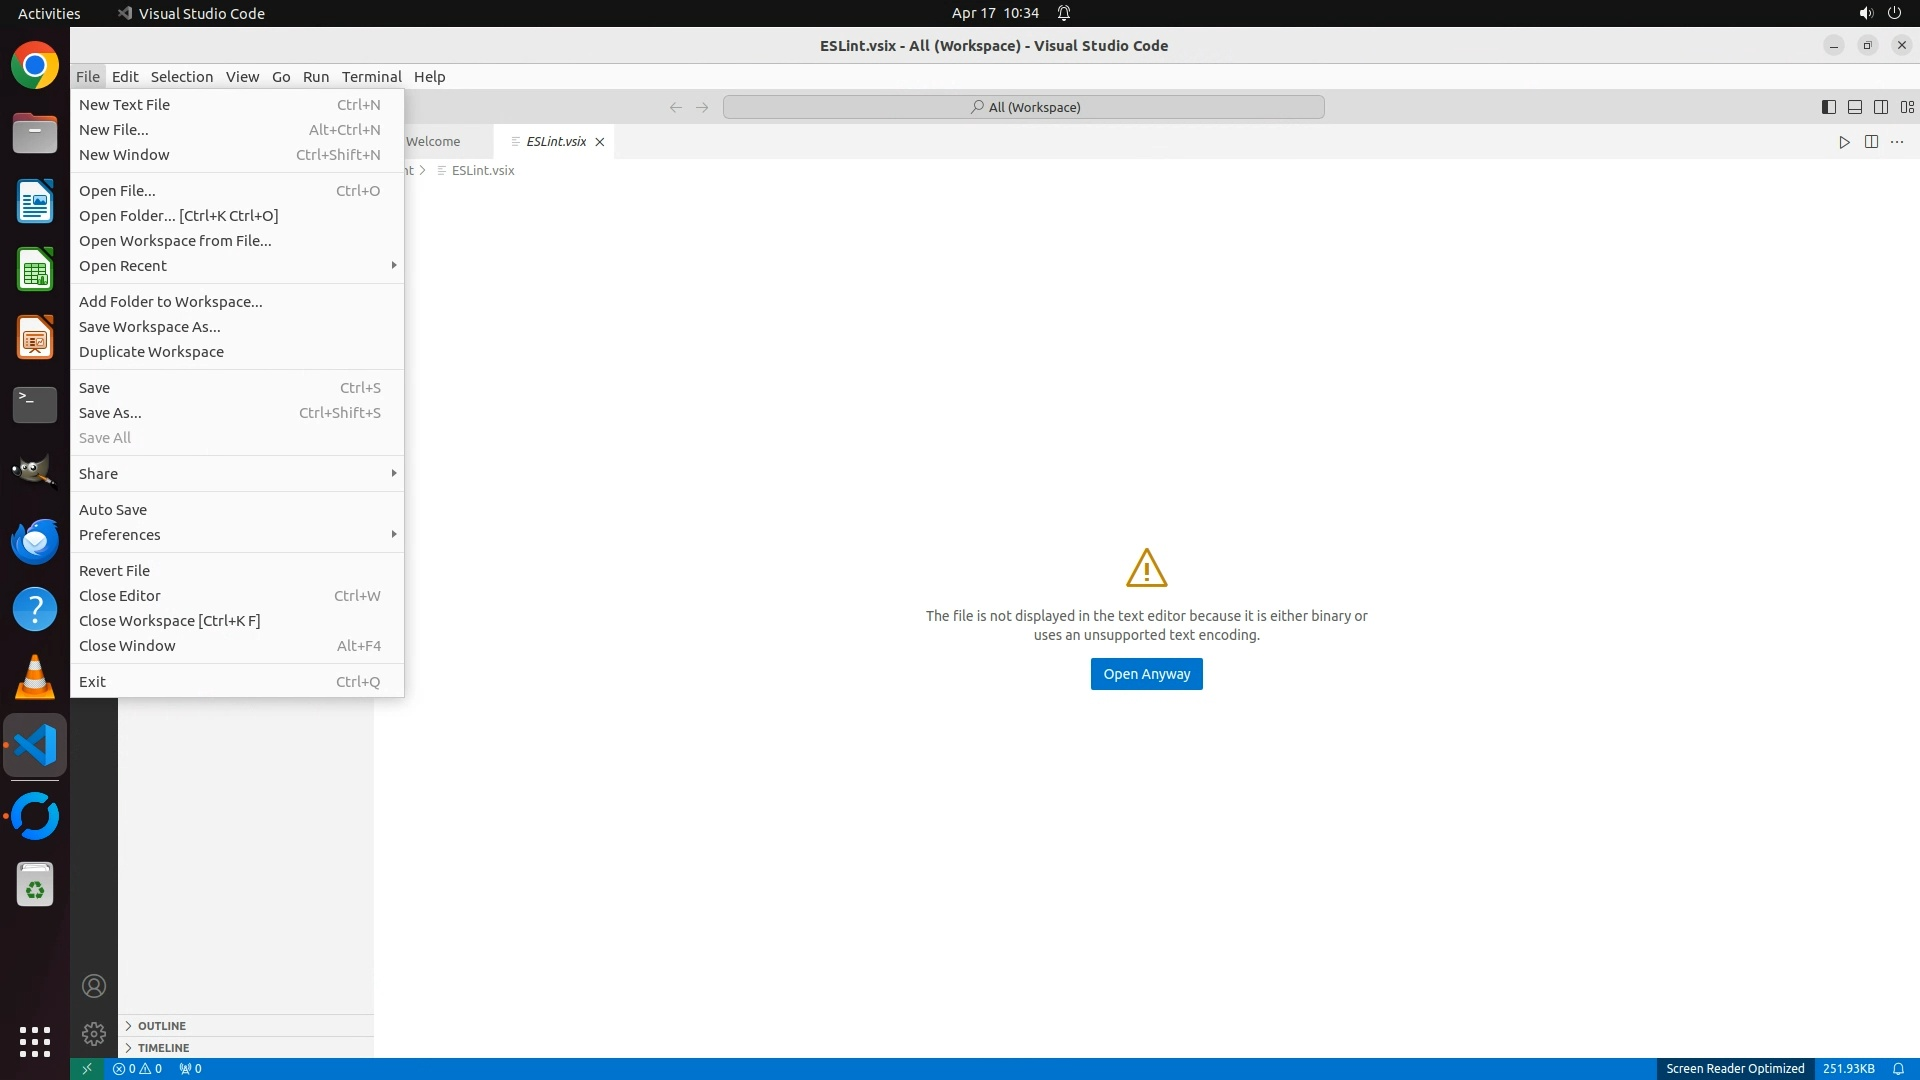Click the remote window status bar icon
Viewport: 1920px width, 1080px height.
(x=87, y=1069)
